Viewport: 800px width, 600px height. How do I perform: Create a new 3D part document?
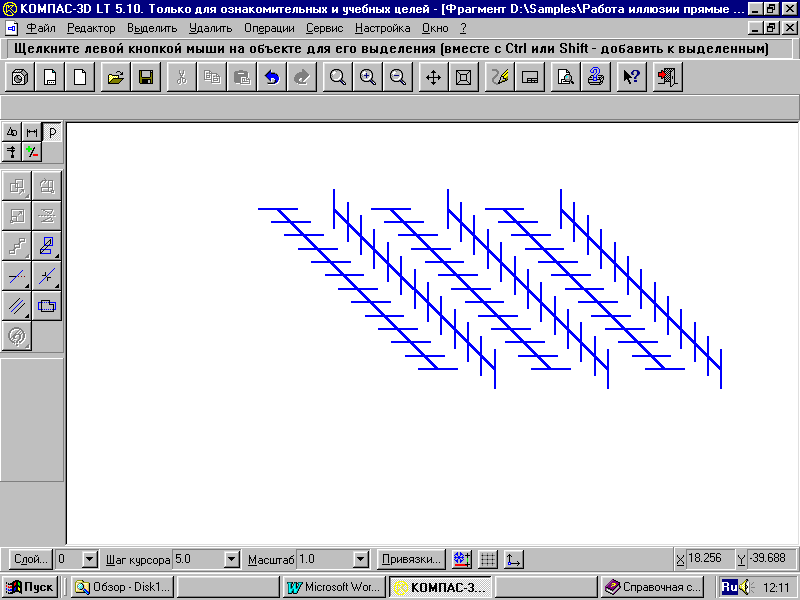pos(20,77)
